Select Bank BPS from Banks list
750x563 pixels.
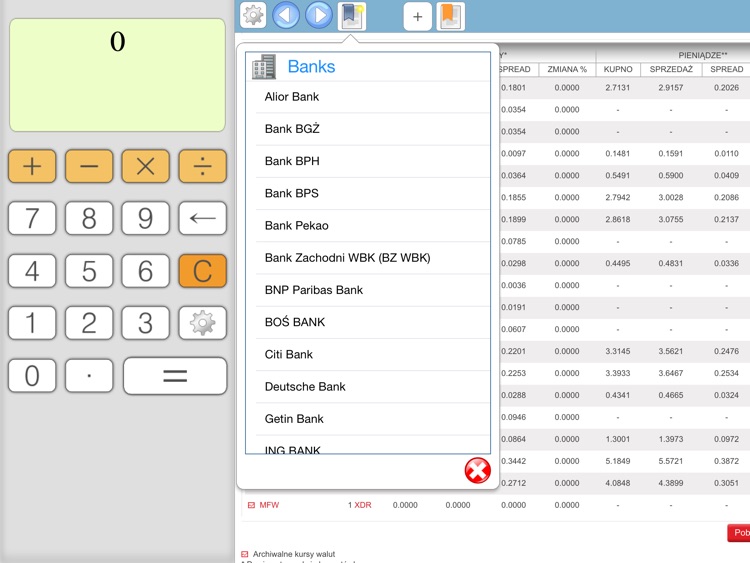[x=368, y=193]
